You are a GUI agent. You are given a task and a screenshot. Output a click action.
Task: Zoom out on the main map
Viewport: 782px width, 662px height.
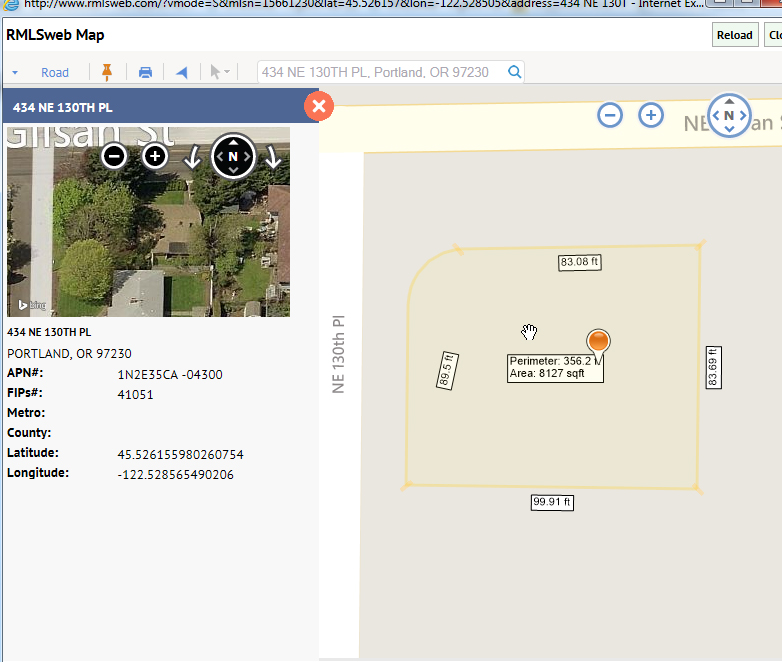(610, 115)
